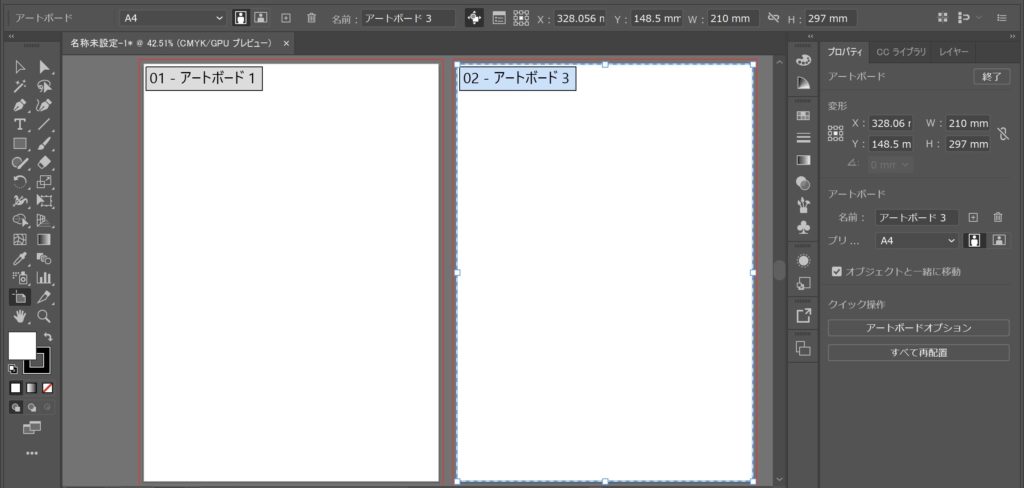Select the Hand tool

pos(20,316)
